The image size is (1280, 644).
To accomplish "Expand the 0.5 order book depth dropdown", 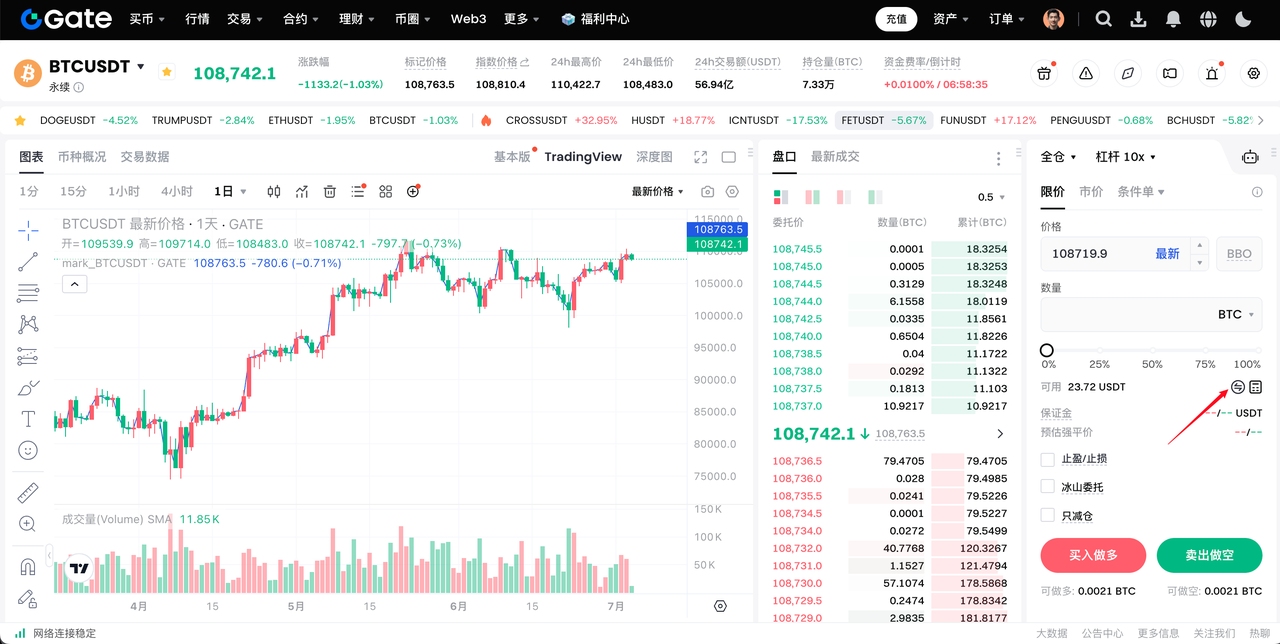I will click(991, 197).
